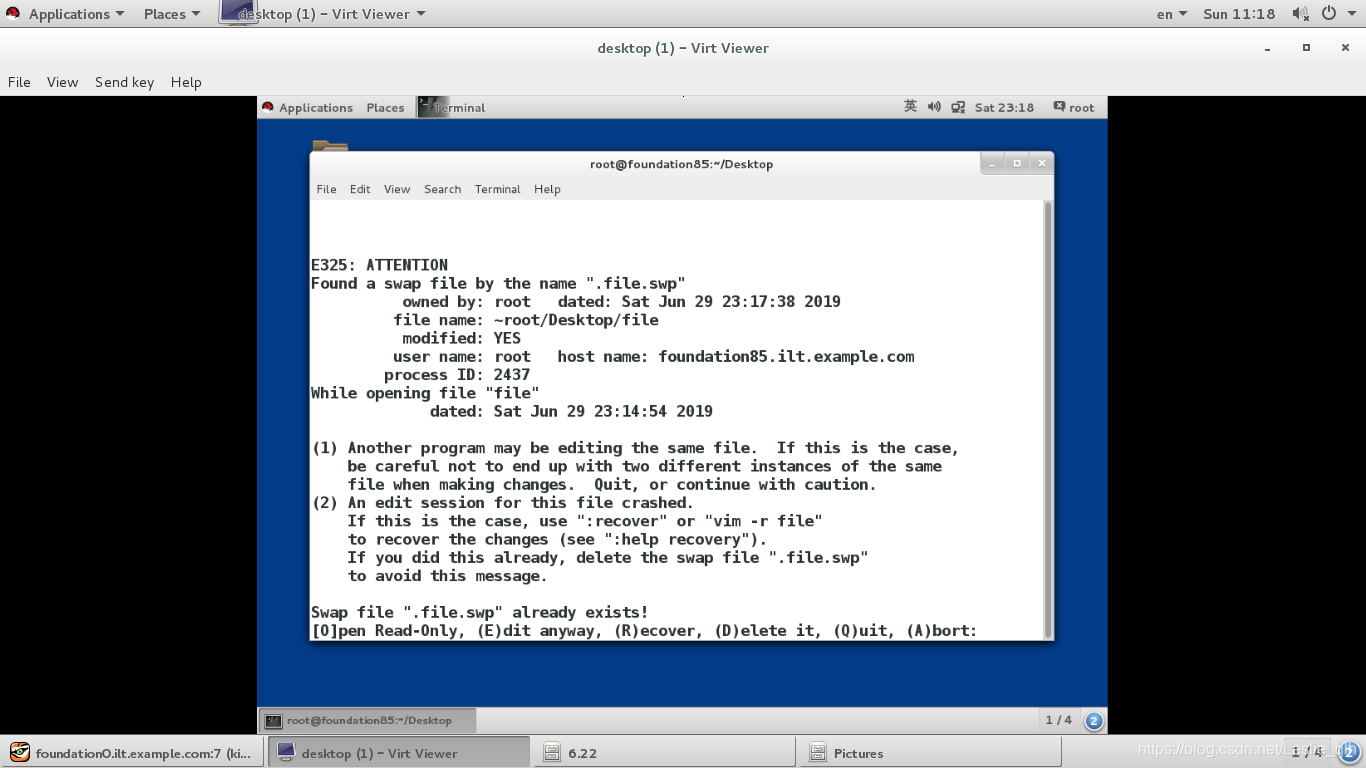The image size is (1366, 768).
Task: Open the Search menu in the terminal
Action: tap(442, 189)
